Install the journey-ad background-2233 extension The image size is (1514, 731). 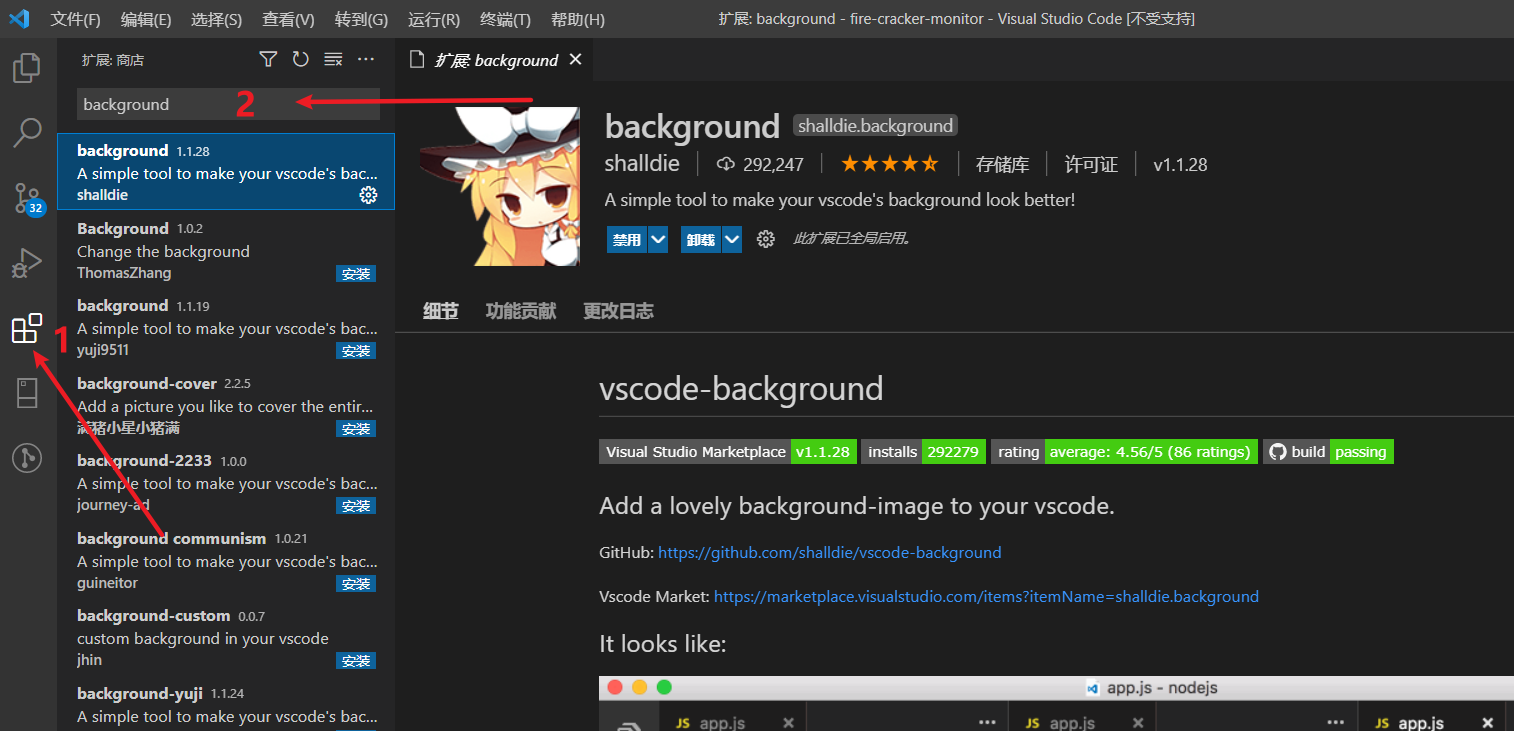[356, 506]
